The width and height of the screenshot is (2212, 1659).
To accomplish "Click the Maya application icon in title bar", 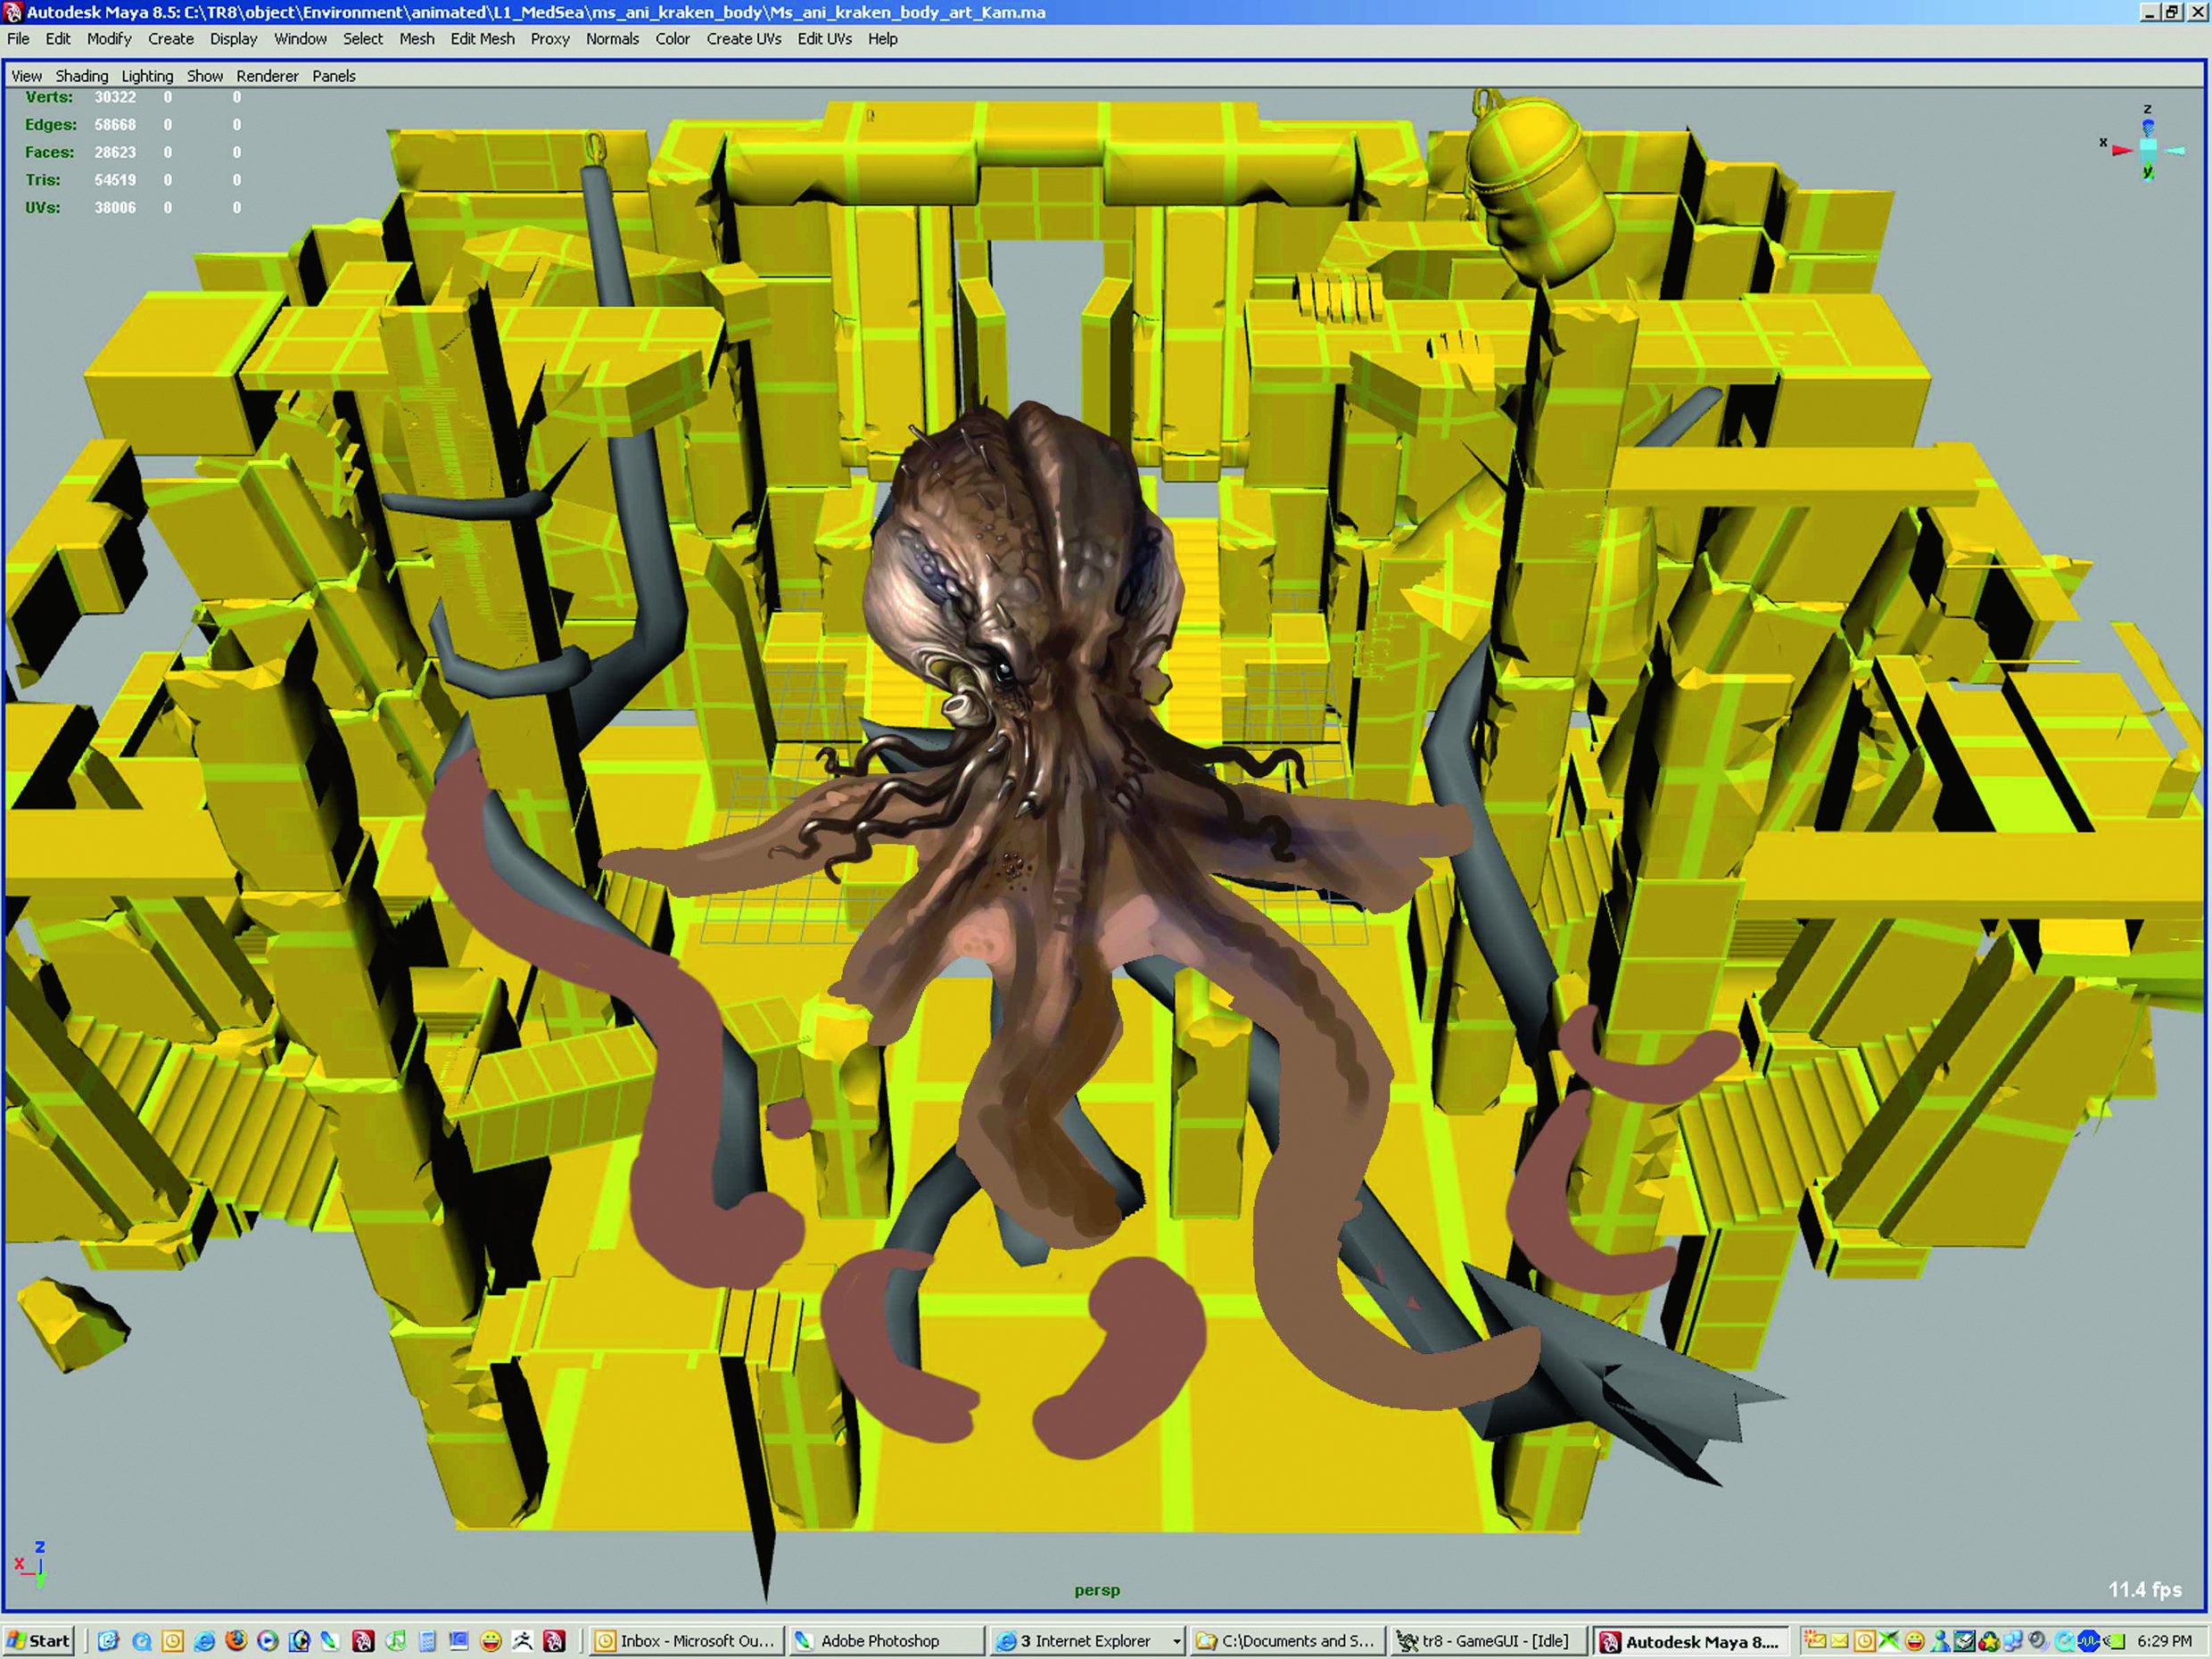I will coord(12,12).
